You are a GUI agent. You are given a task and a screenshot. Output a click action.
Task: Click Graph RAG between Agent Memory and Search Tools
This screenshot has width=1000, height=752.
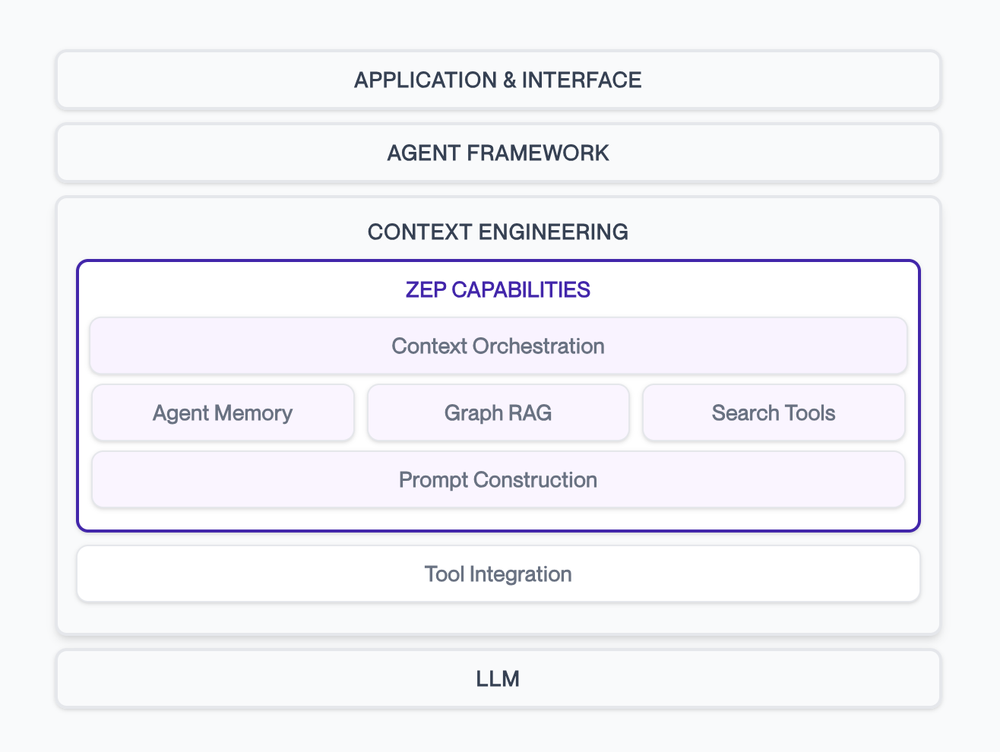point(498,413)
